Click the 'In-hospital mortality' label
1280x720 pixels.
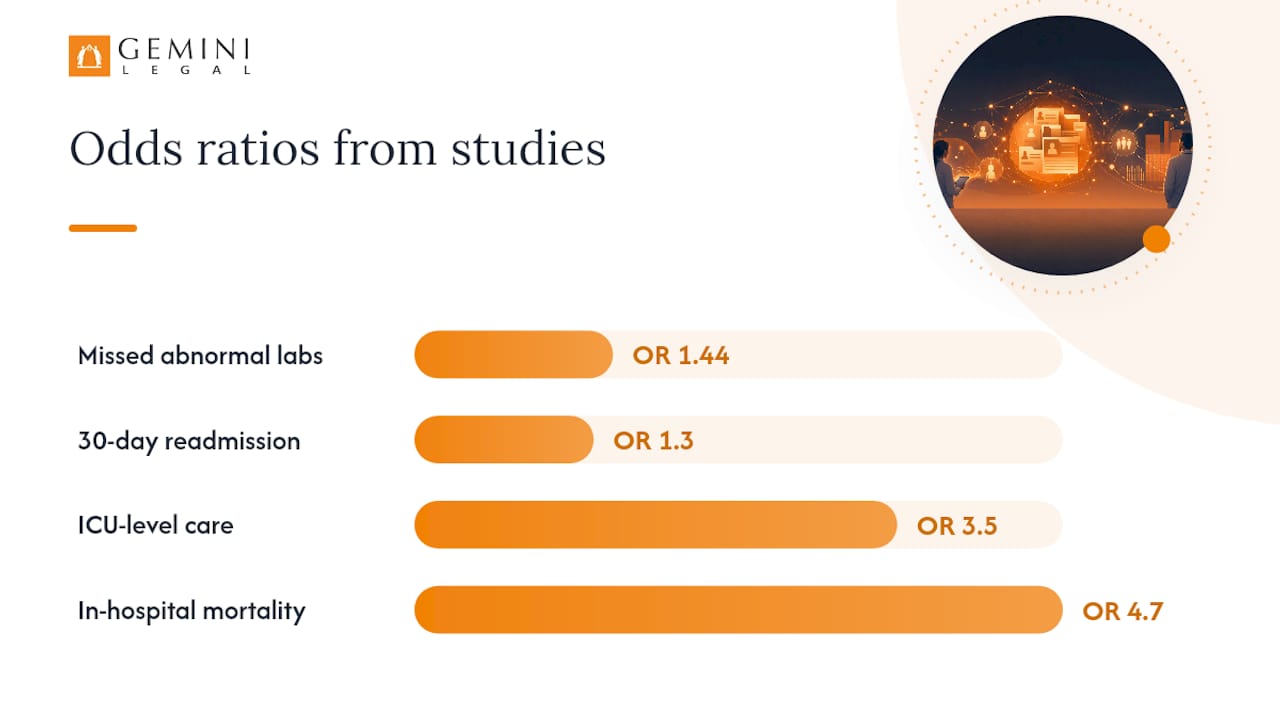(191, 611)
